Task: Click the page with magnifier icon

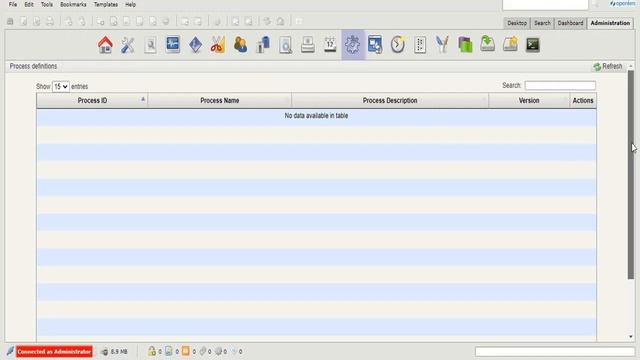Action: tap(286, 45)
